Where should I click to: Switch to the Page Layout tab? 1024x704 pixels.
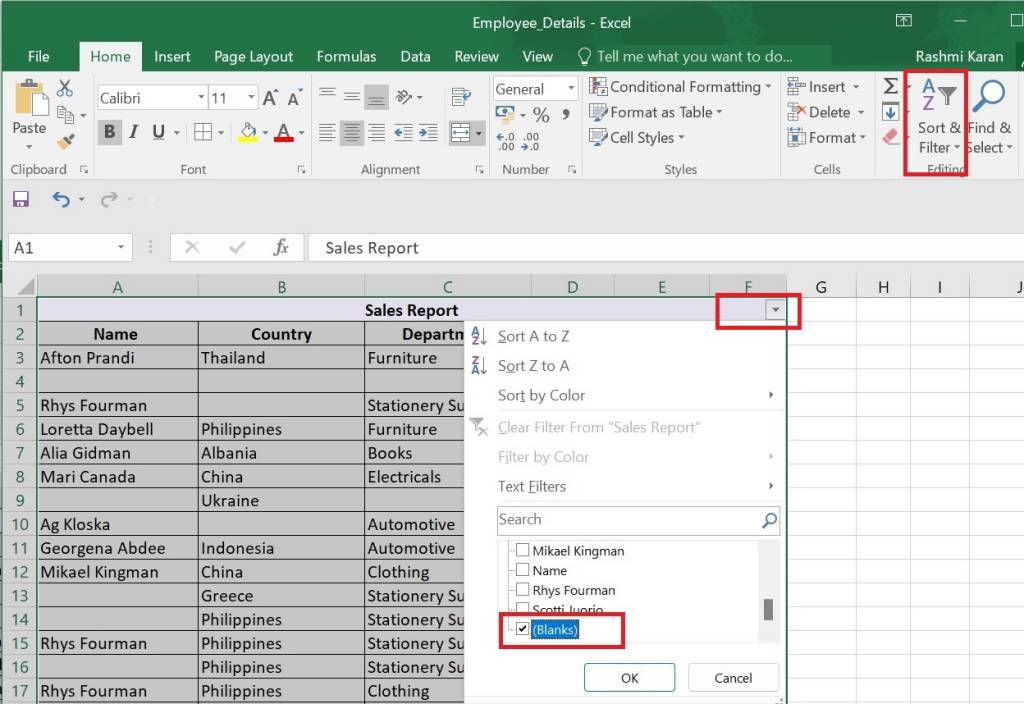coord(255,57)
